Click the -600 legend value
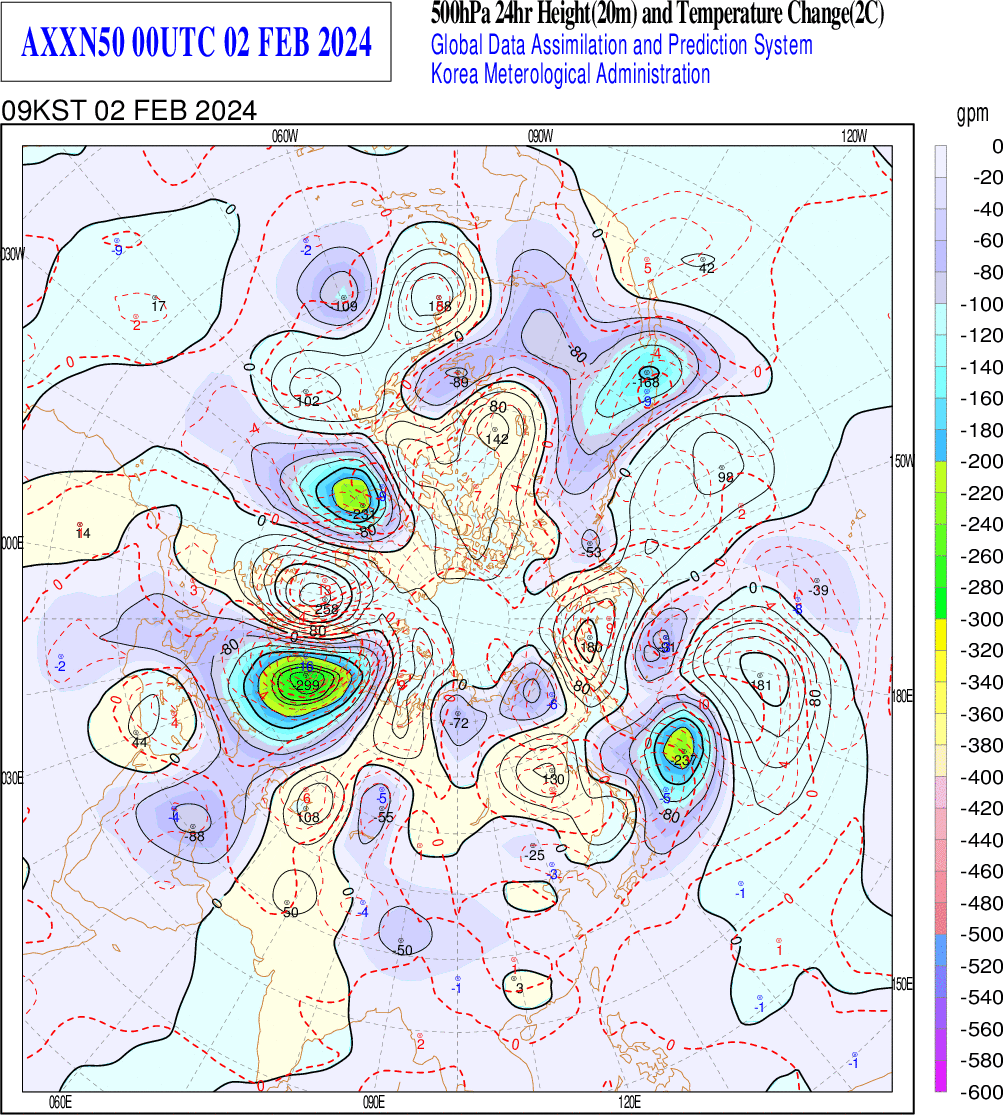1003x1115 pixels. point(981,1092)
